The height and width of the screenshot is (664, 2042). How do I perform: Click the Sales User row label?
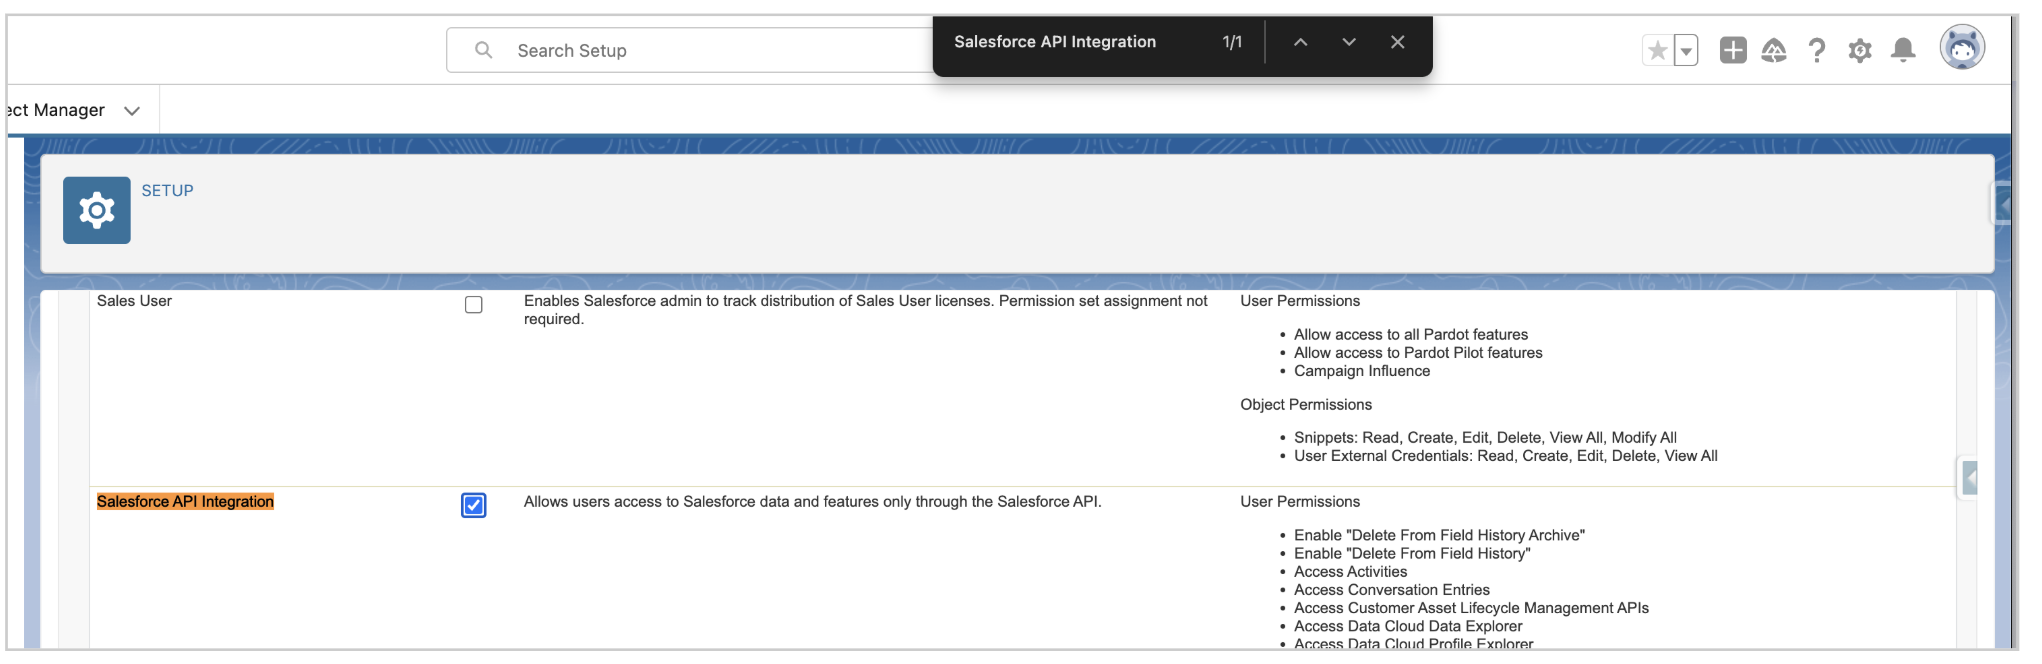coord(134,301)
